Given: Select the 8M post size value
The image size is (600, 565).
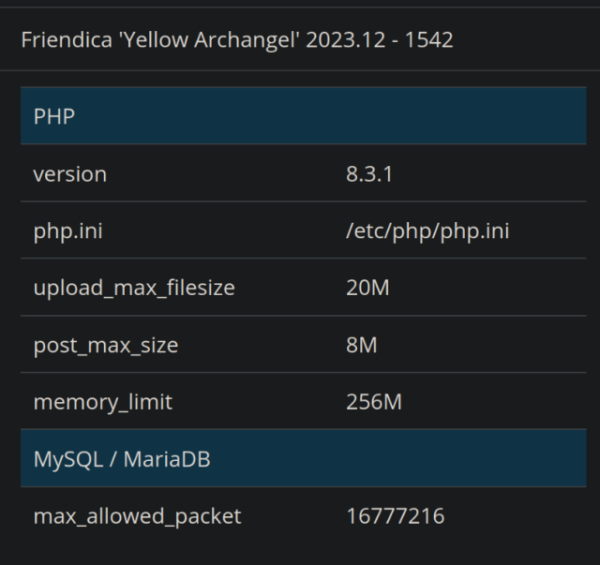Looking at the screenshot, I should [362, 345].
